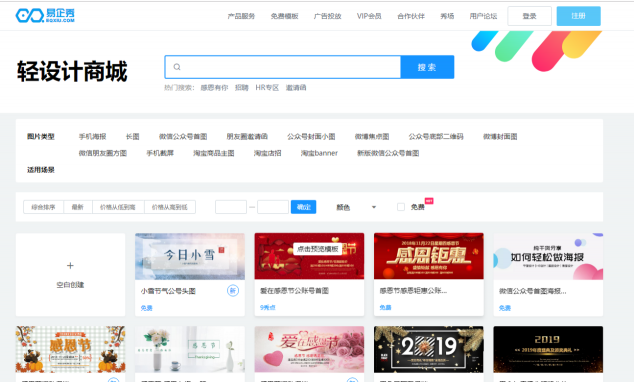Click title 爱在感恩节公众号首图

tap(294, 291)
